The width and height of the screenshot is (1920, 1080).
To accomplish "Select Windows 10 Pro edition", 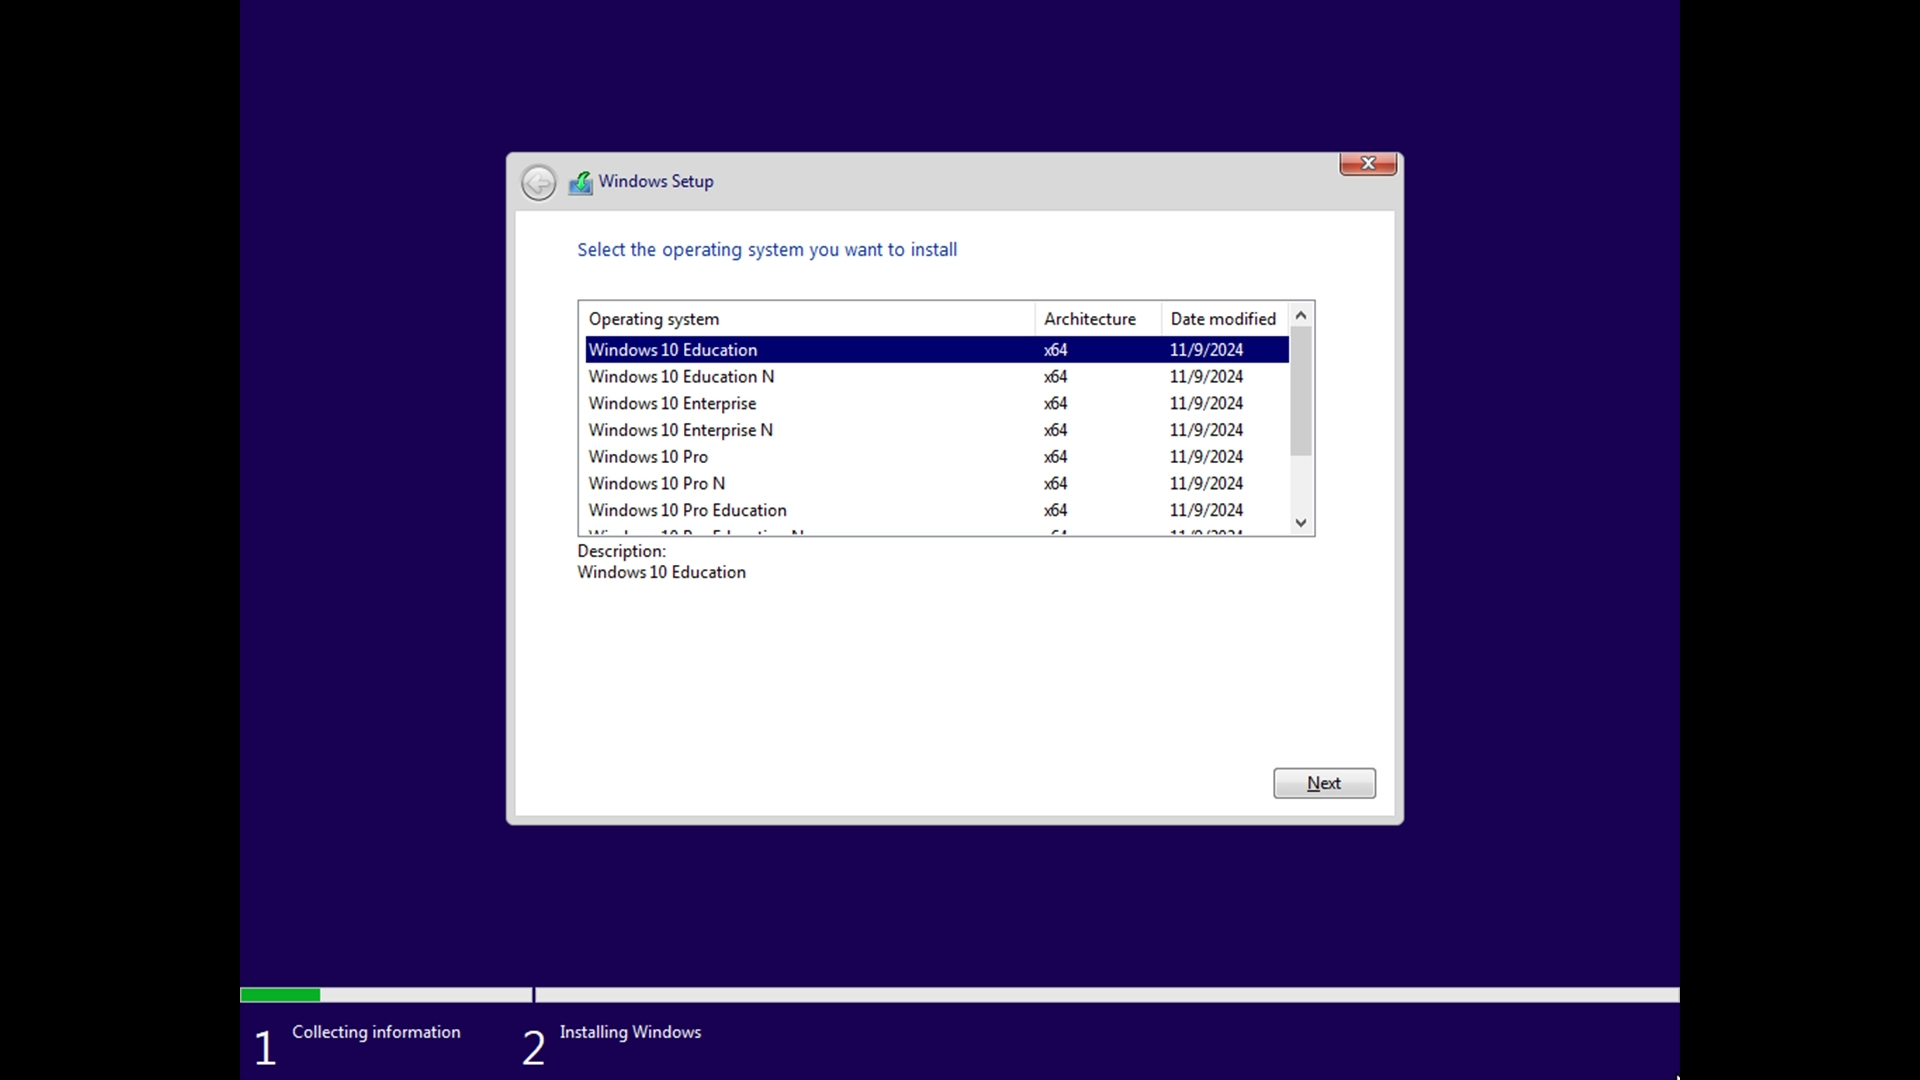I will [937, 457].
